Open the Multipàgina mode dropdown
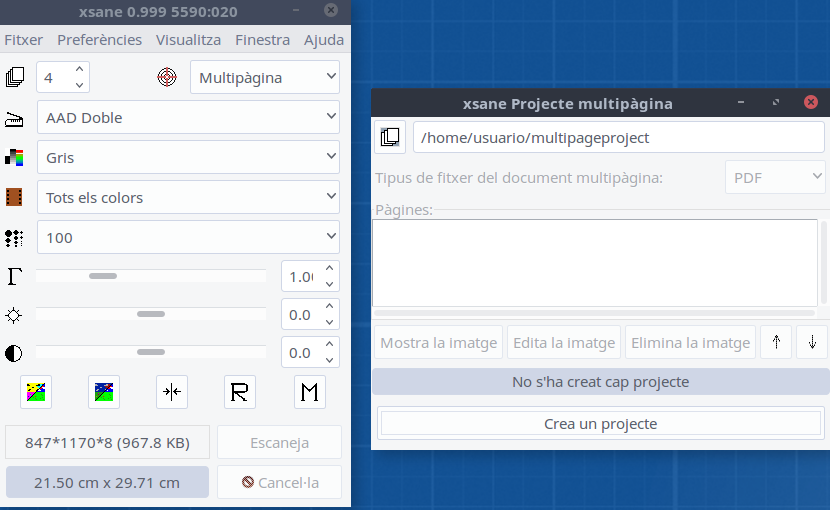 265,77
